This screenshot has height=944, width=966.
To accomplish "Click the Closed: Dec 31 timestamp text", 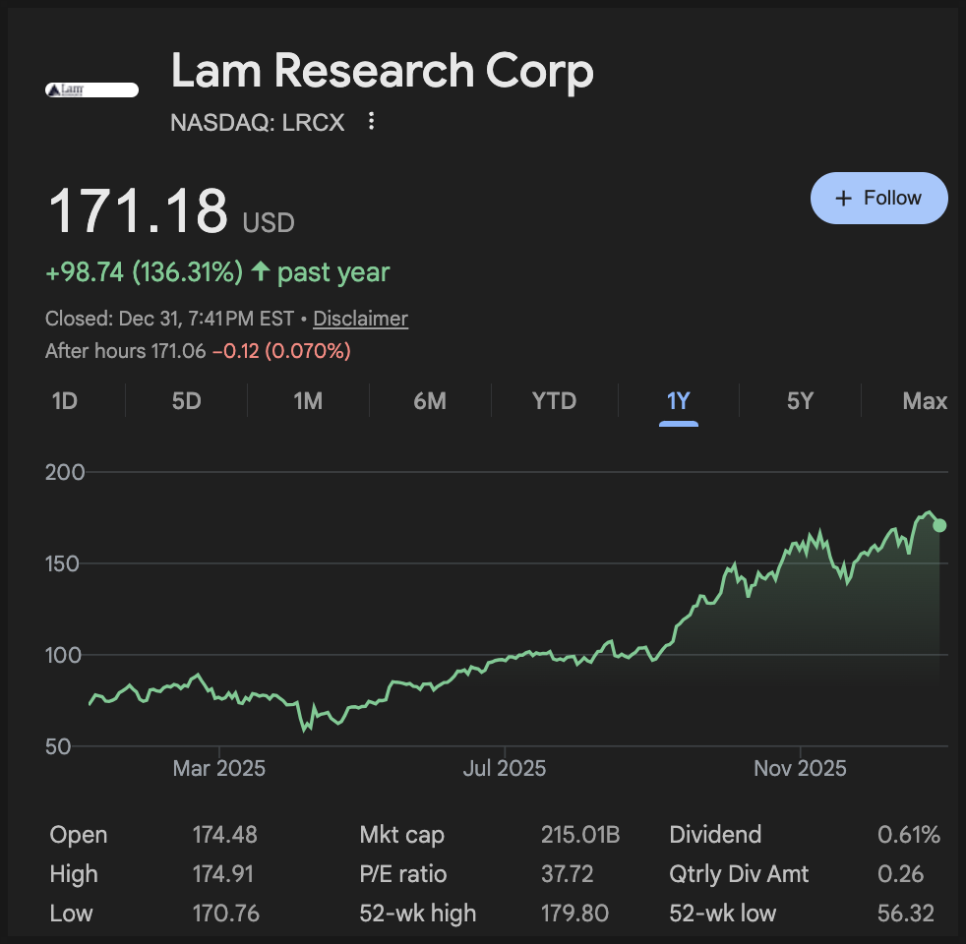I will tap(169, 319).
